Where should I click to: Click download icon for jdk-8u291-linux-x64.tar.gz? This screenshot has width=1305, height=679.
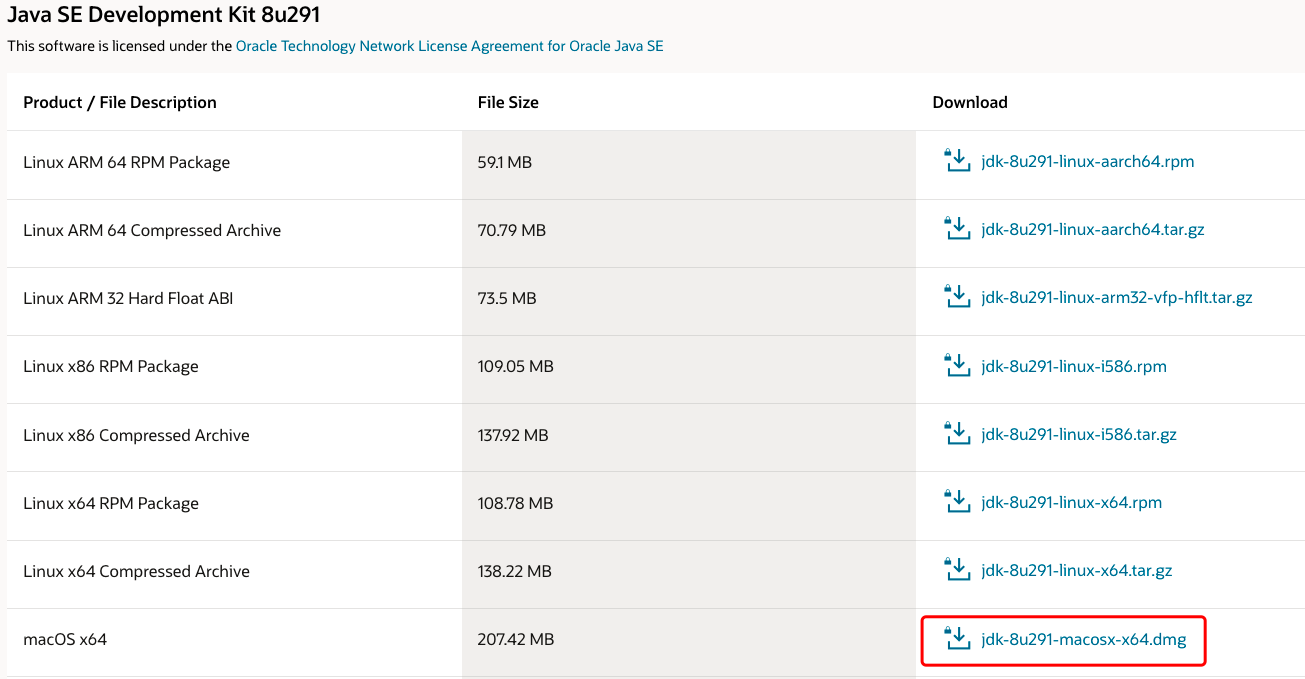(x=958, y=569)
